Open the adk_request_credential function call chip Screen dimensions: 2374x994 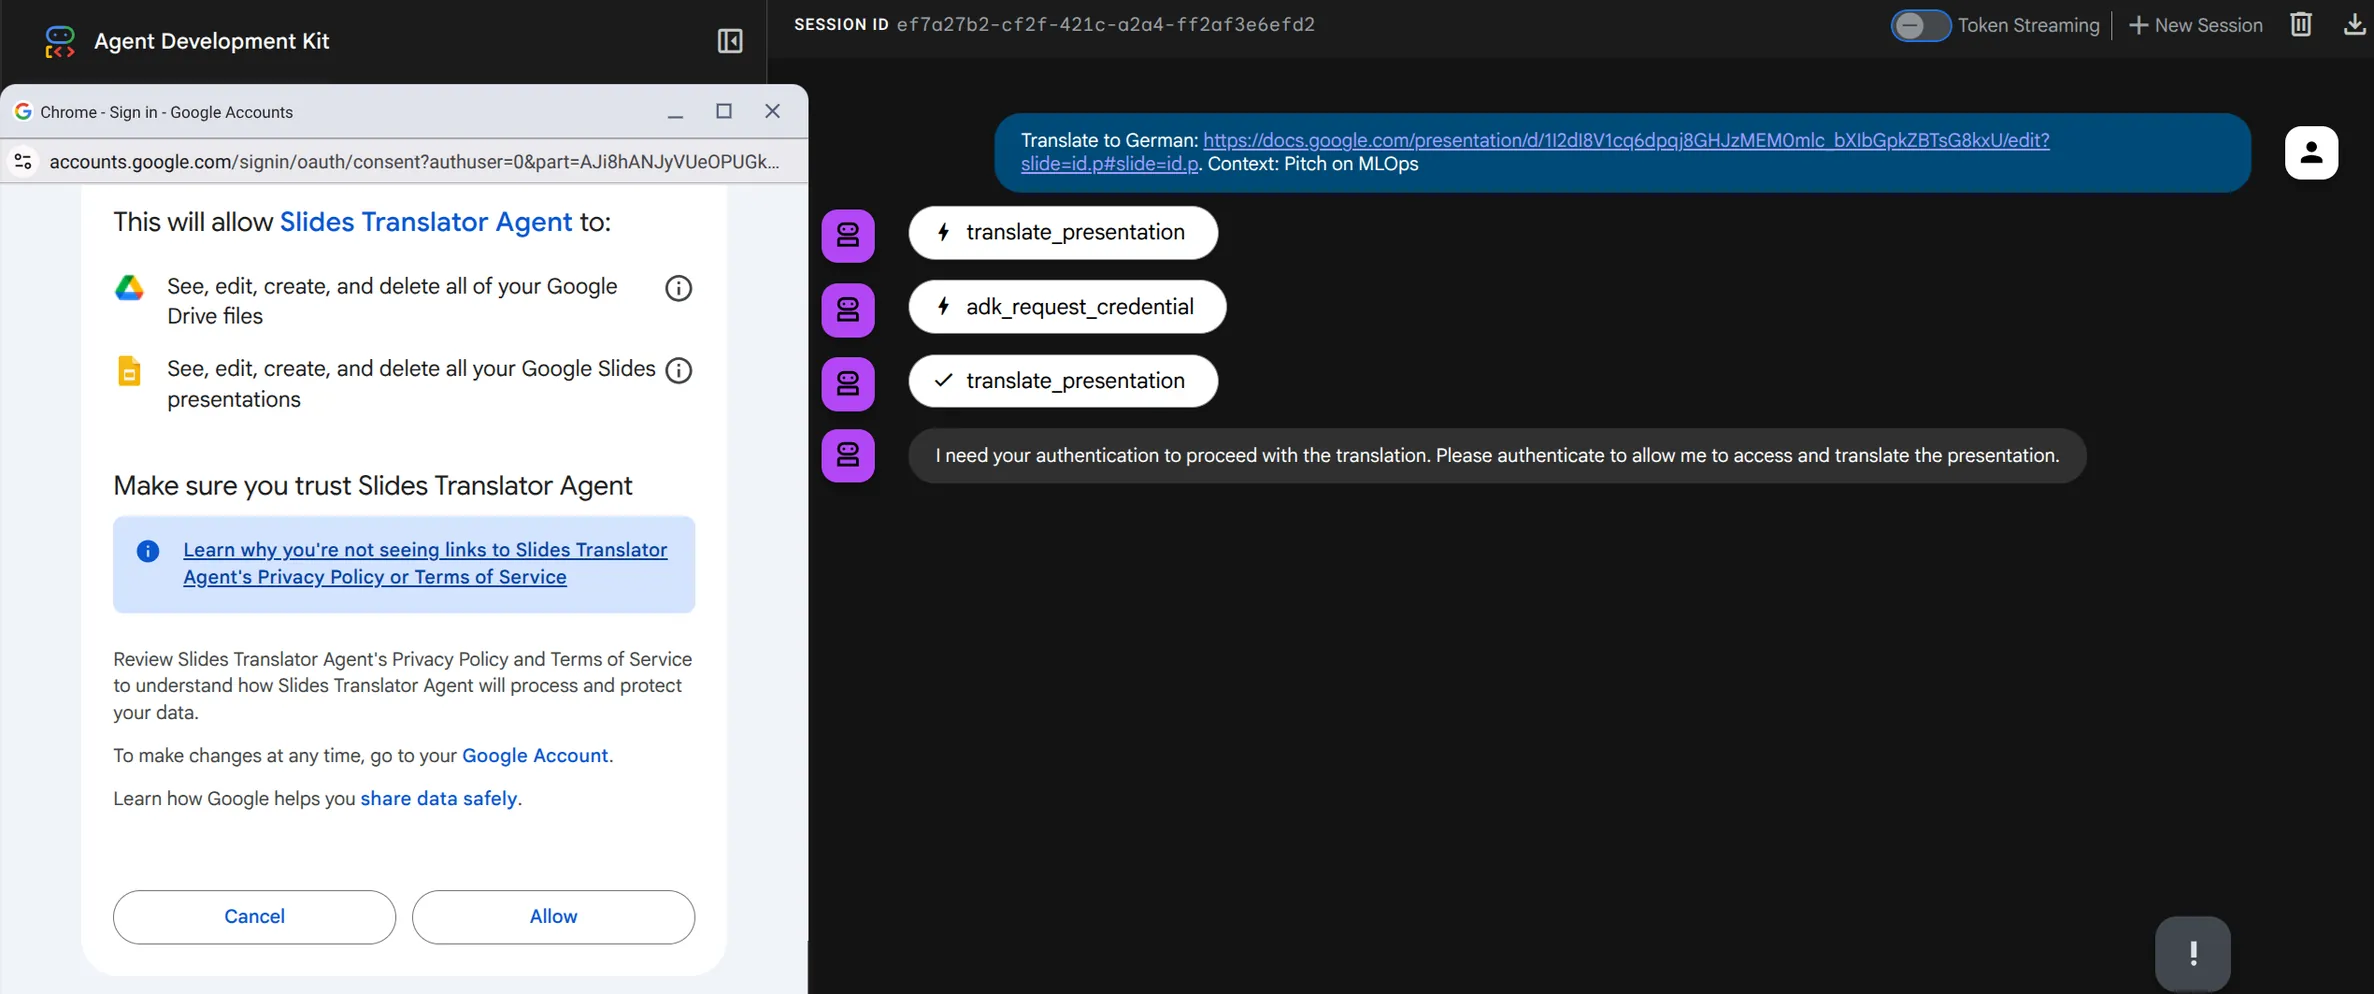1067,306
